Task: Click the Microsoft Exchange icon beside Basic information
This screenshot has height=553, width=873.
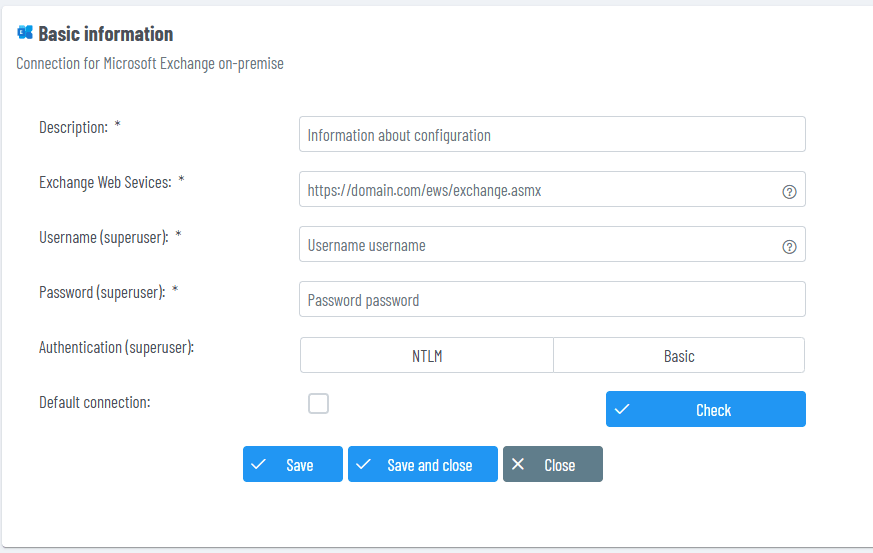Action: click(x=25, y=33)
